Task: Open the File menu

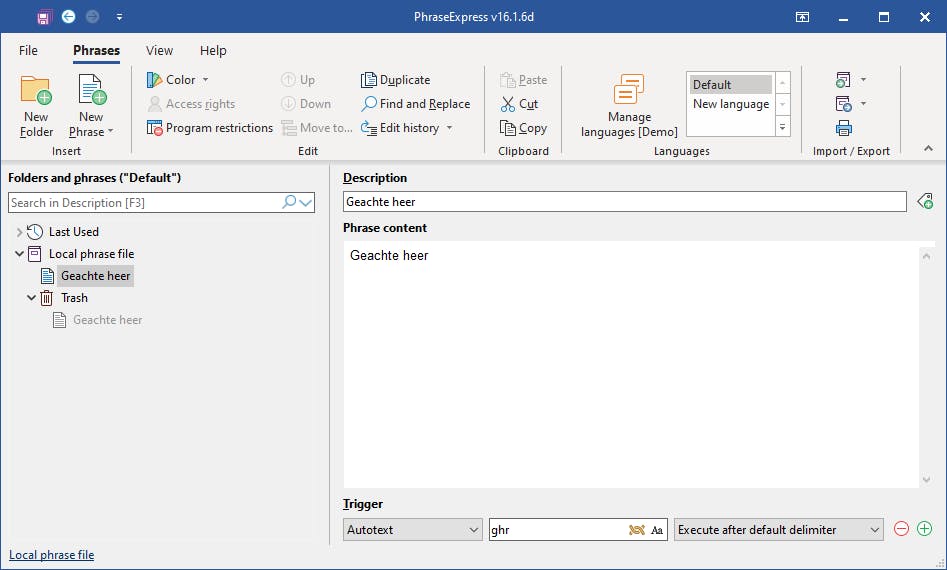Action: click(x=28, y=51)
